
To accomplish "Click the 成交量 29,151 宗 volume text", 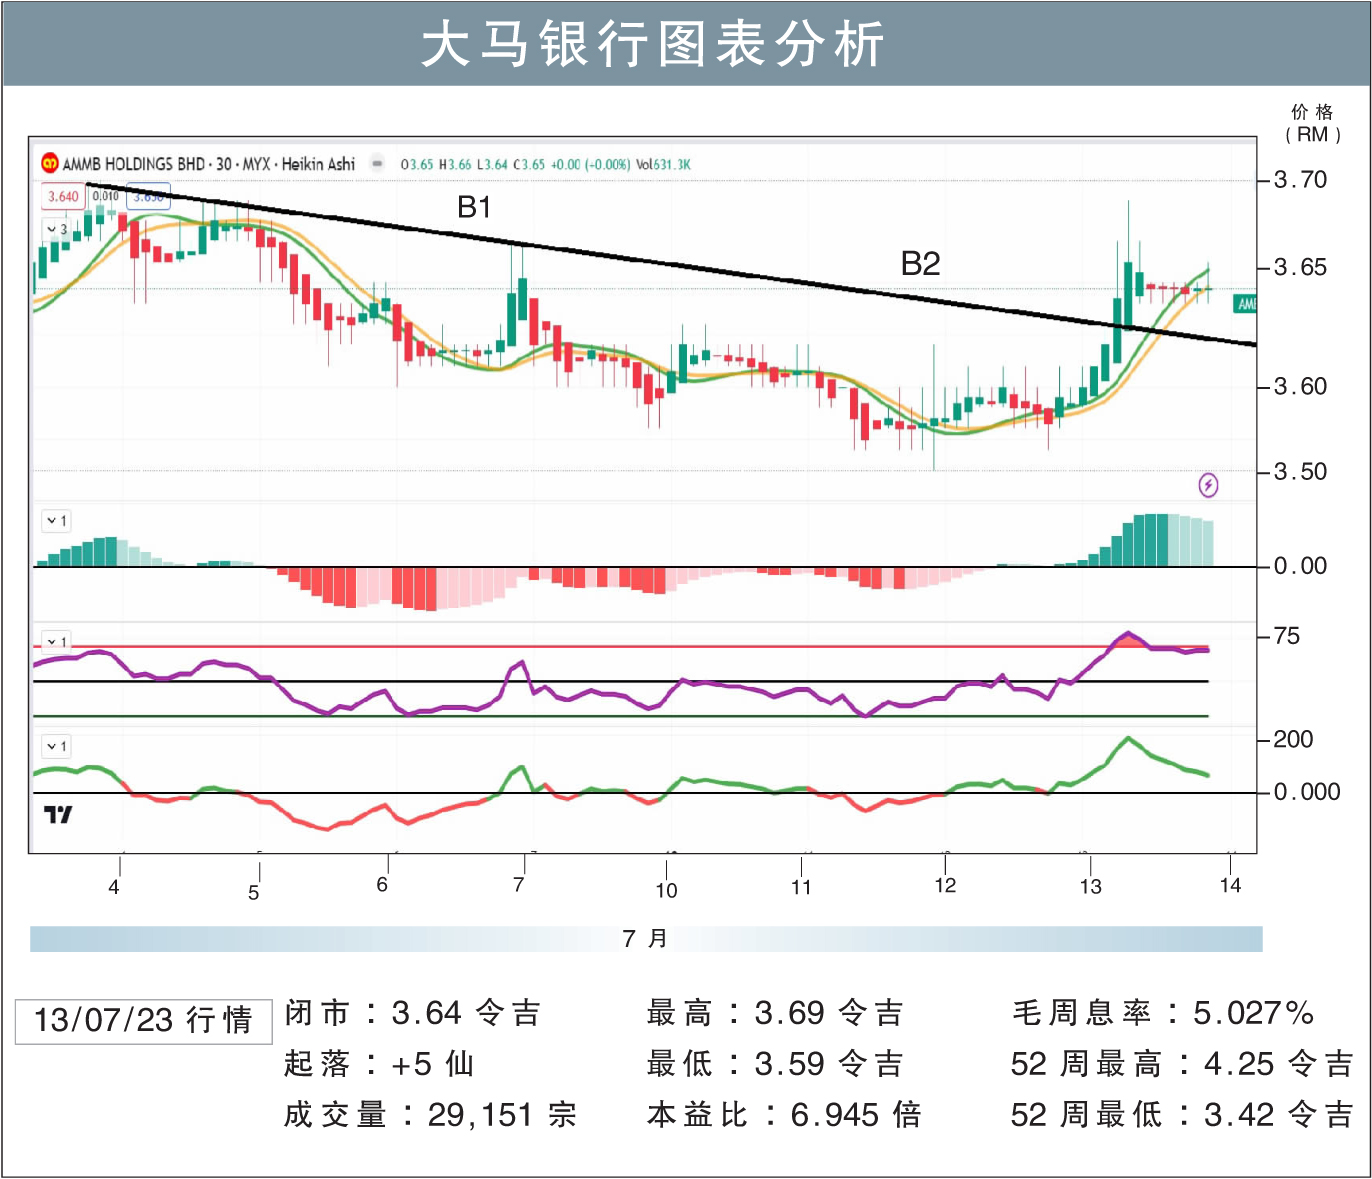I will [431, 1115].
